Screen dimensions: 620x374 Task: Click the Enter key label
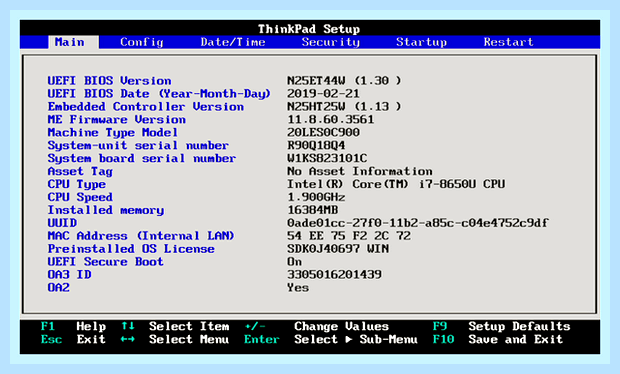point(261,339)
